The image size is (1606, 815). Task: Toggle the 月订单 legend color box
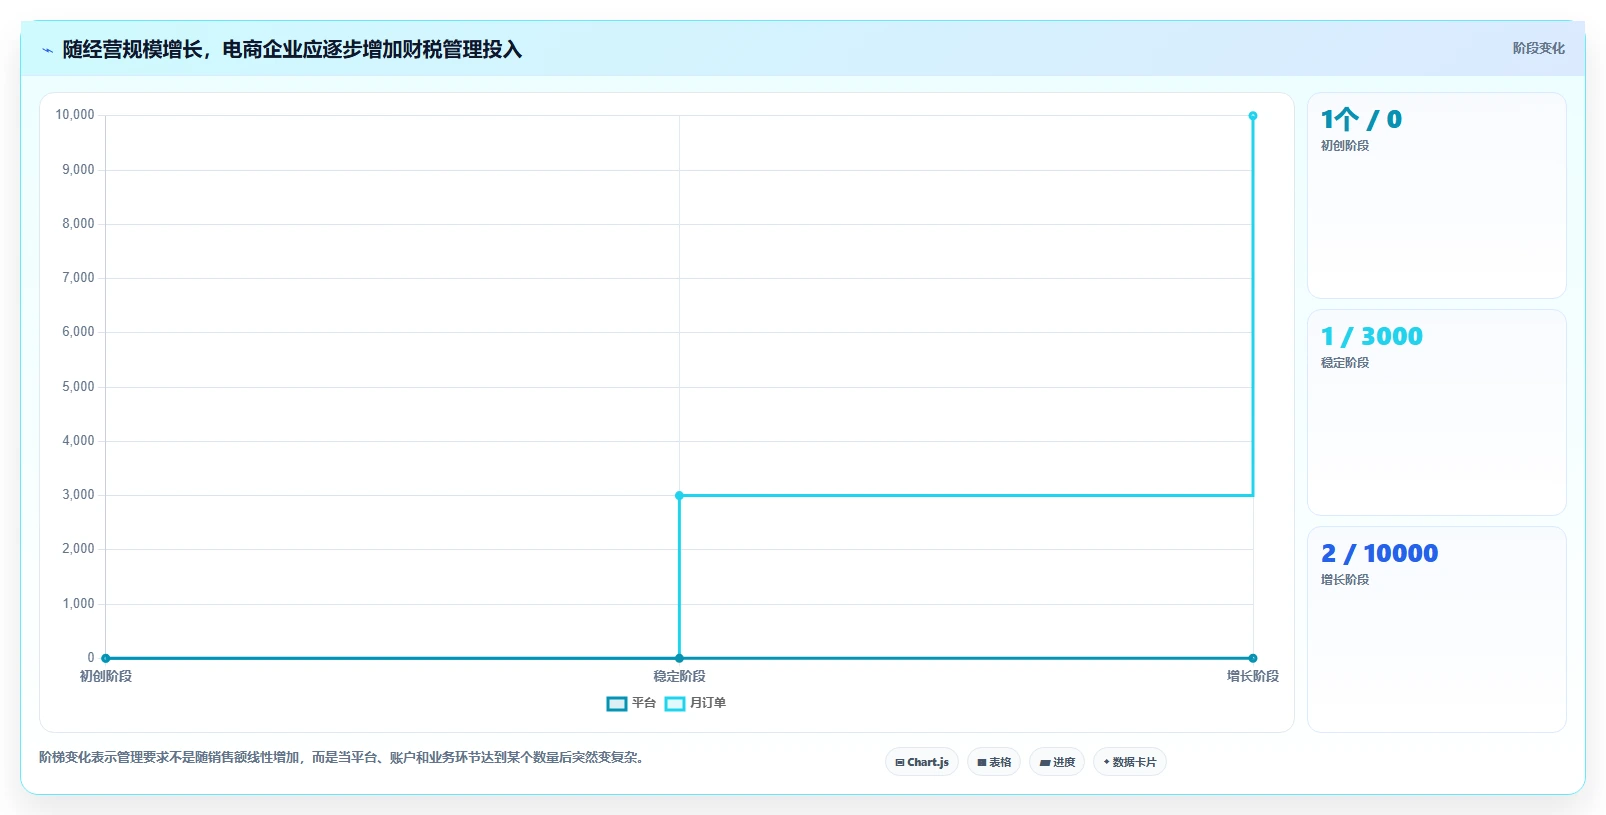(x=675, y=704)
